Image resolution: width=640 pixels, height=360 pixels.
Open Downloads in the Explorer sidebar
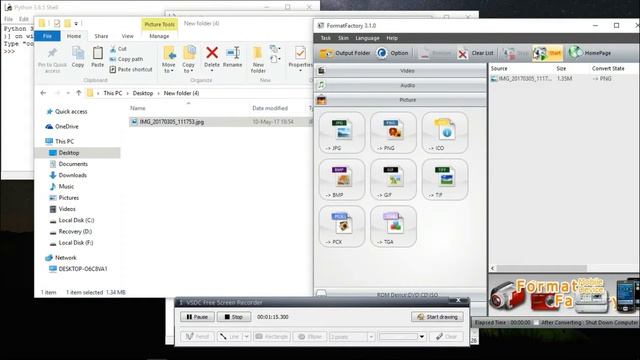(72, 175)
